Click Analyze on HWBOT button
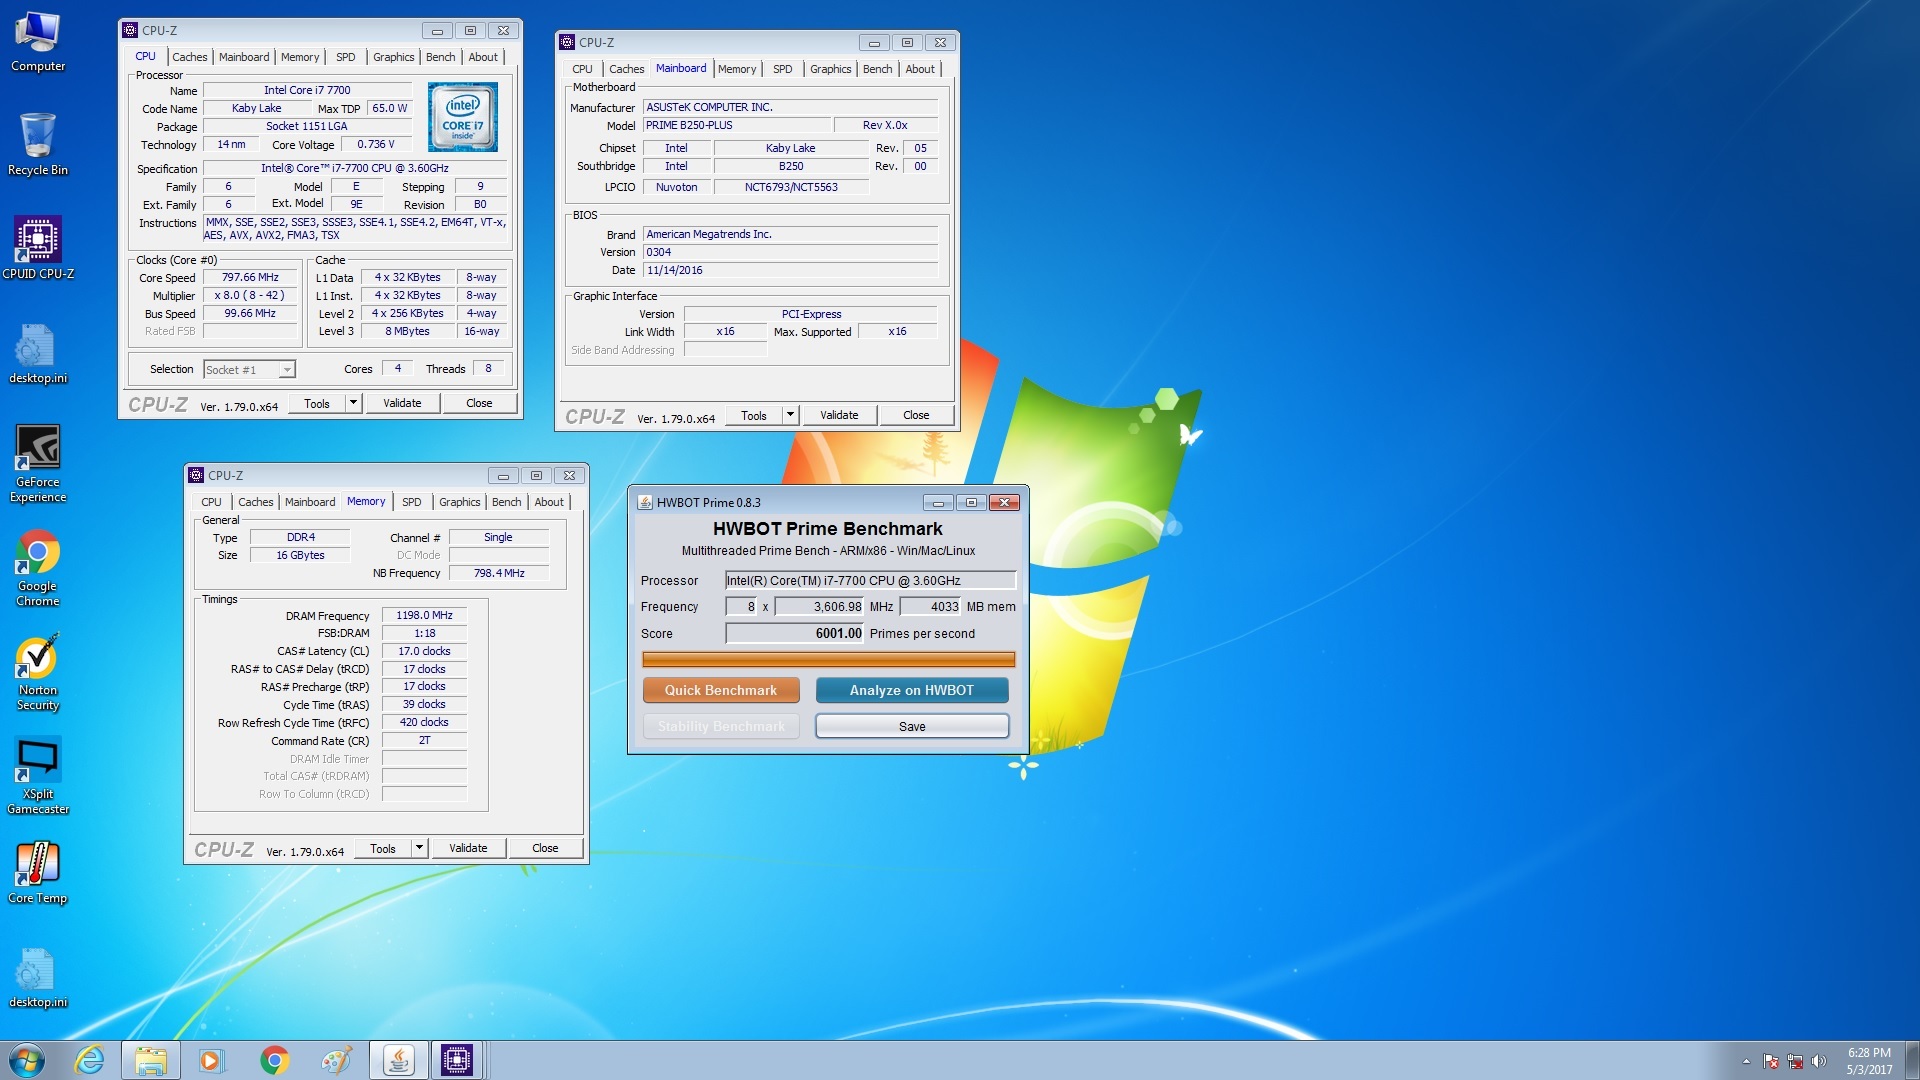 tap(911, 690)
